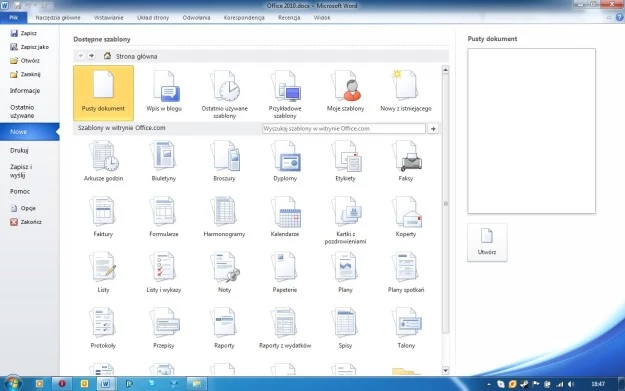Switch to the Wstawianie tab

click(x=108, y=18)
